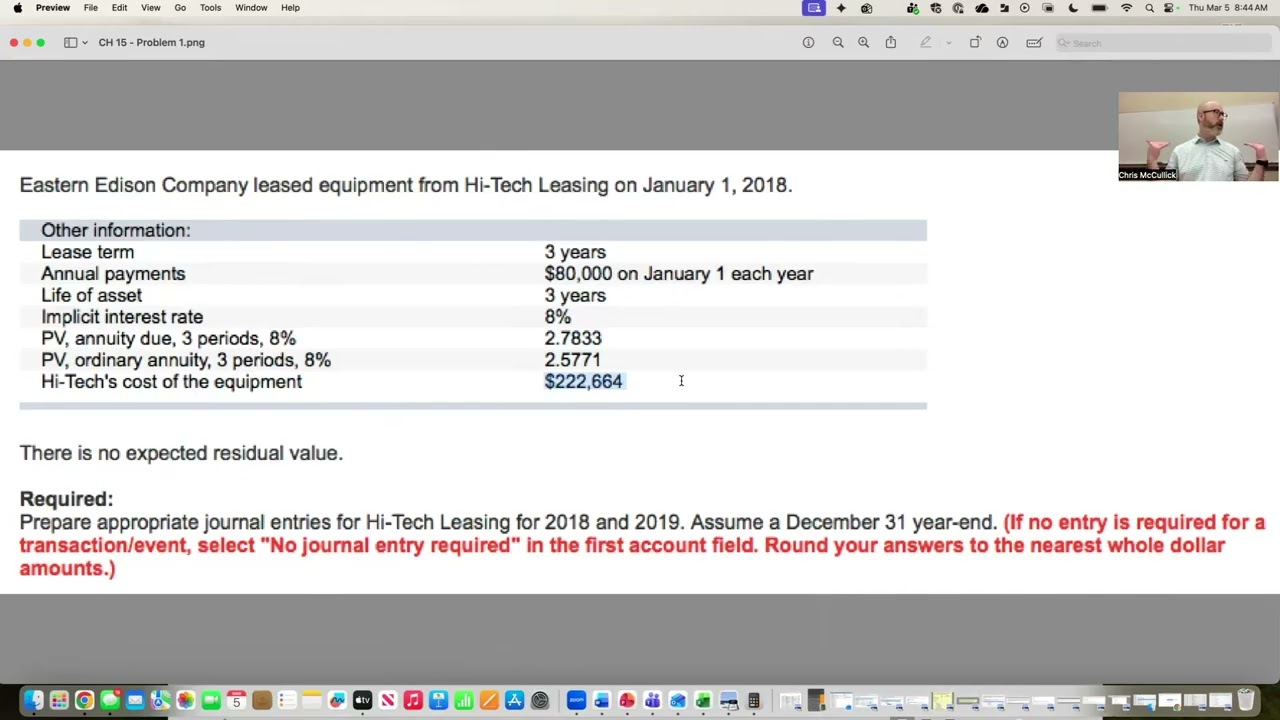Click the CH 15 - Problem 1.png title
1280x720 pixels.
click(x=151, y=42)
